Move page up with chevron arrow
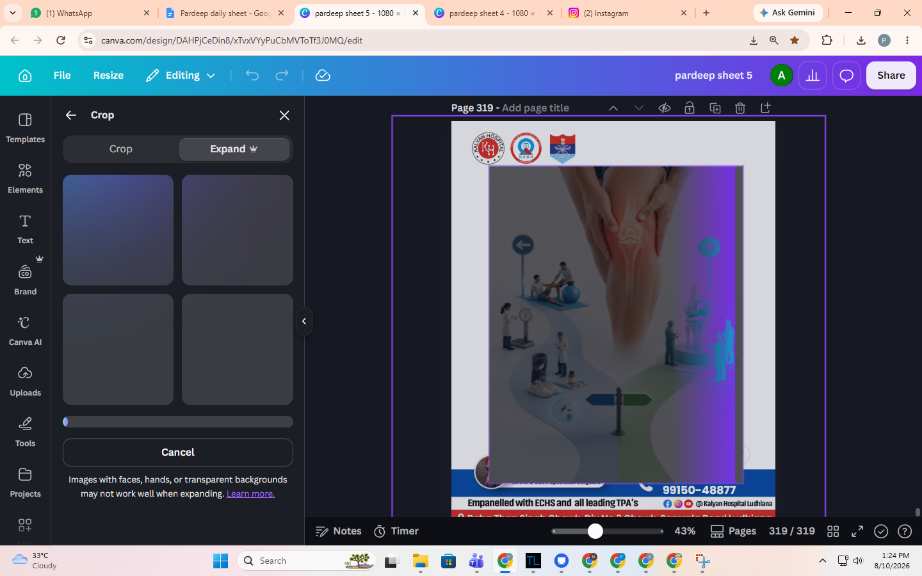922x576 pixels. [x=613, y=108]
